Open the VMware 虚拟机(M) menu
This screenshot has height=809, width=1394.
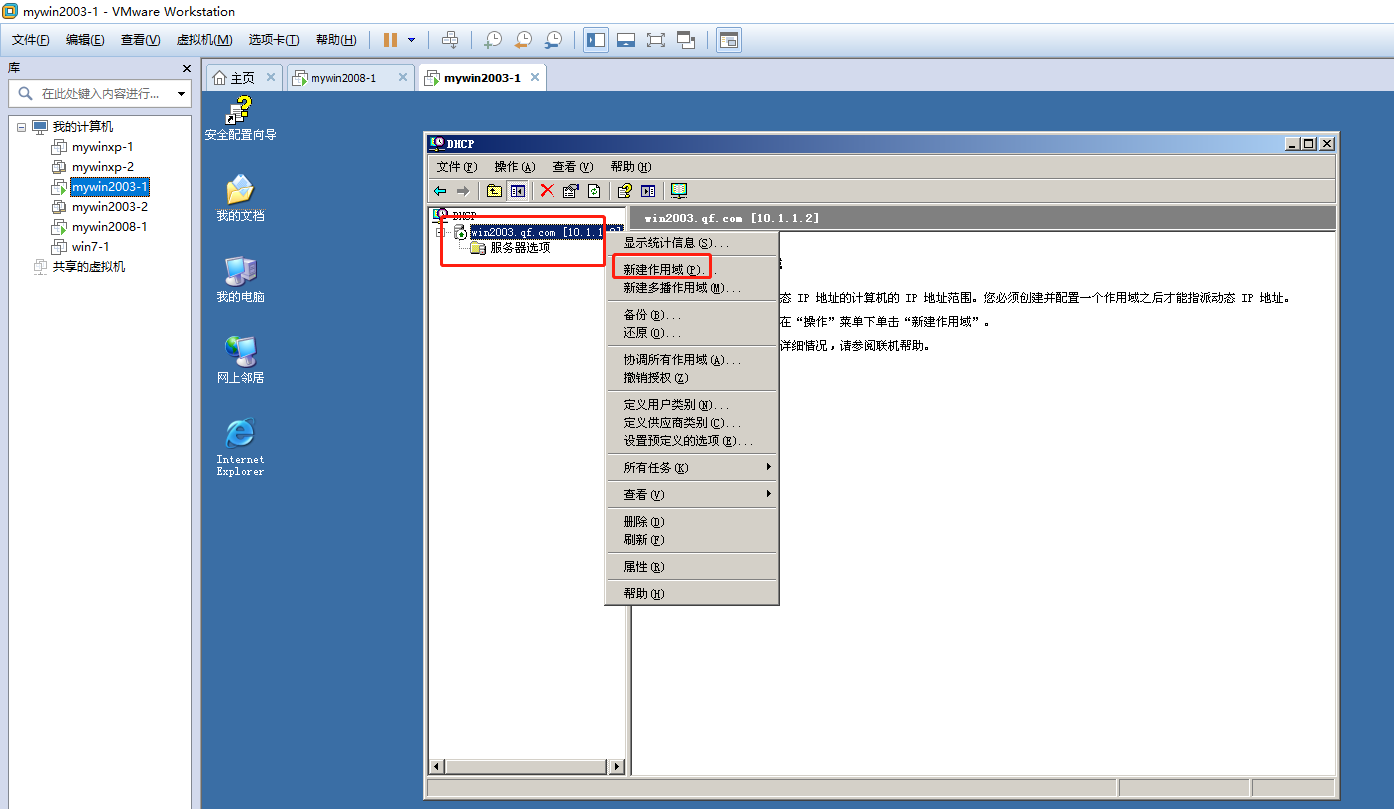point(204,40)
